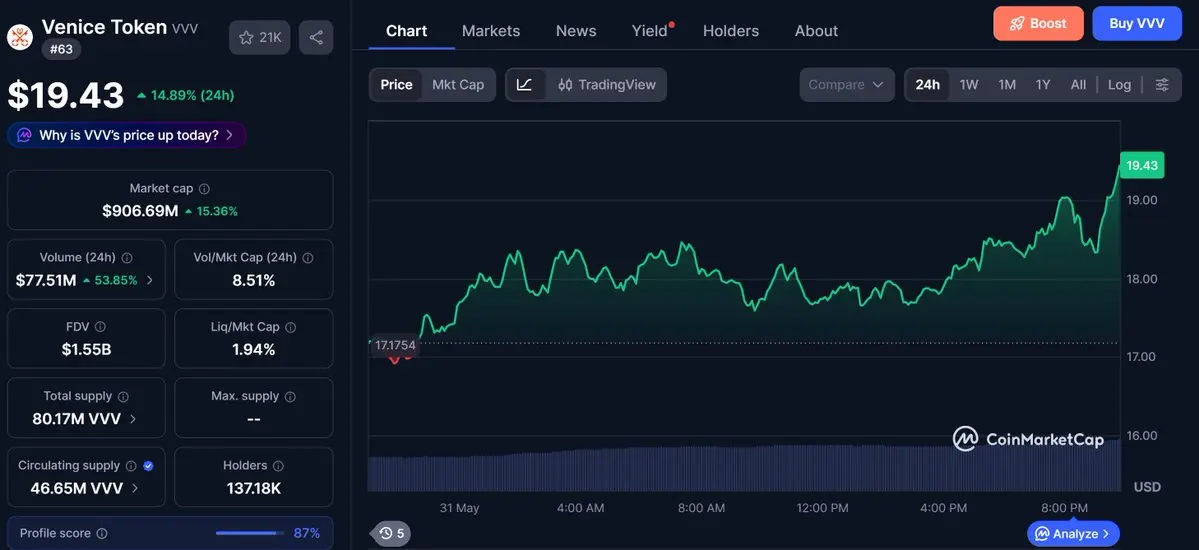This screenshot has width=1199, height=550.
Task: Click the Buy VVV button
Action: pyautogui.click(x=1137, y=24)
